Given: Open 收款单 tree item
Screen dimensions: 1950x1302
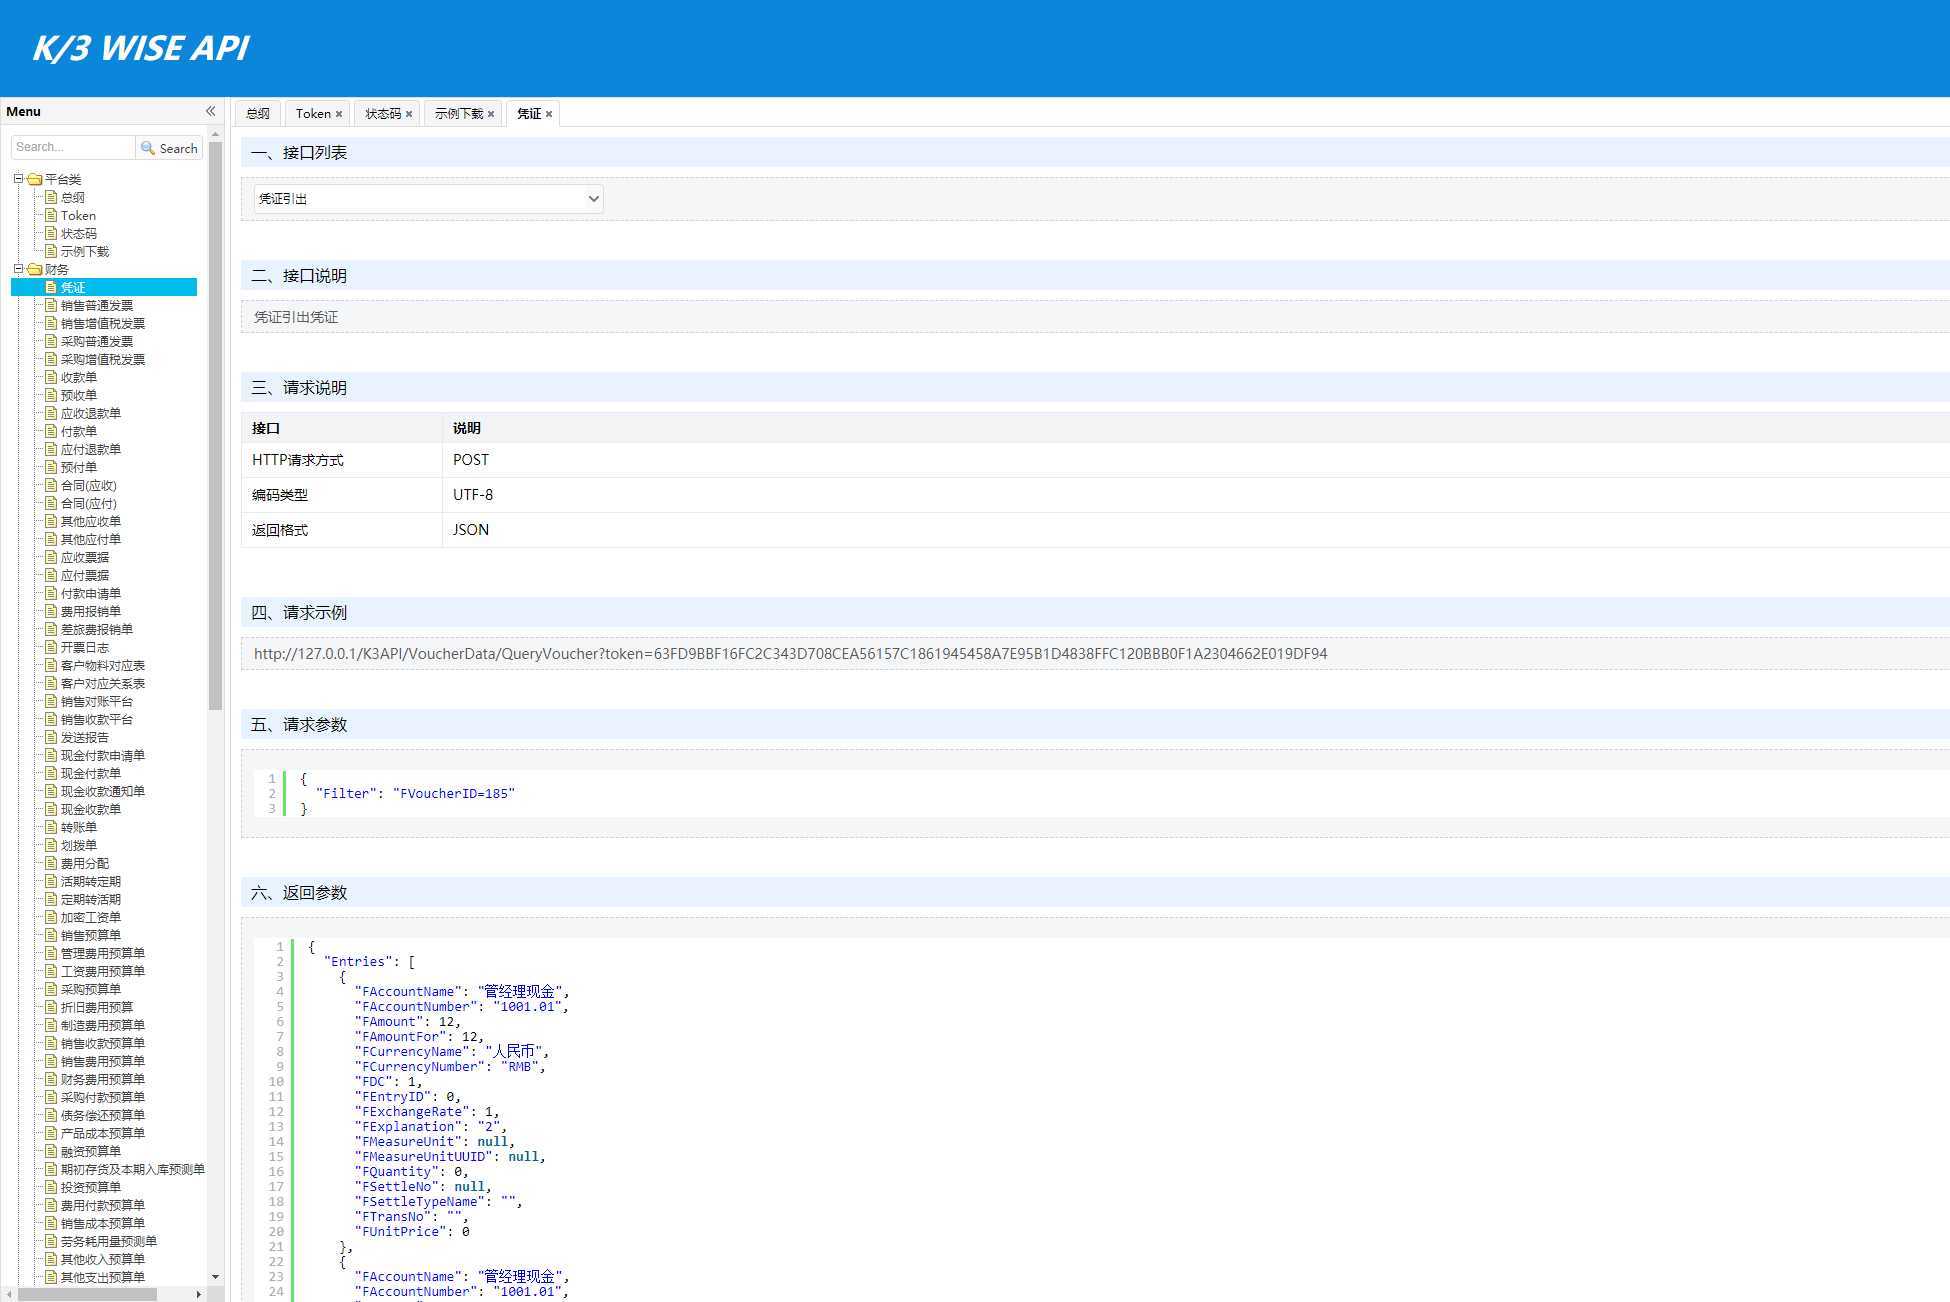Looking at the screenshot, I should tap(79, 378).
